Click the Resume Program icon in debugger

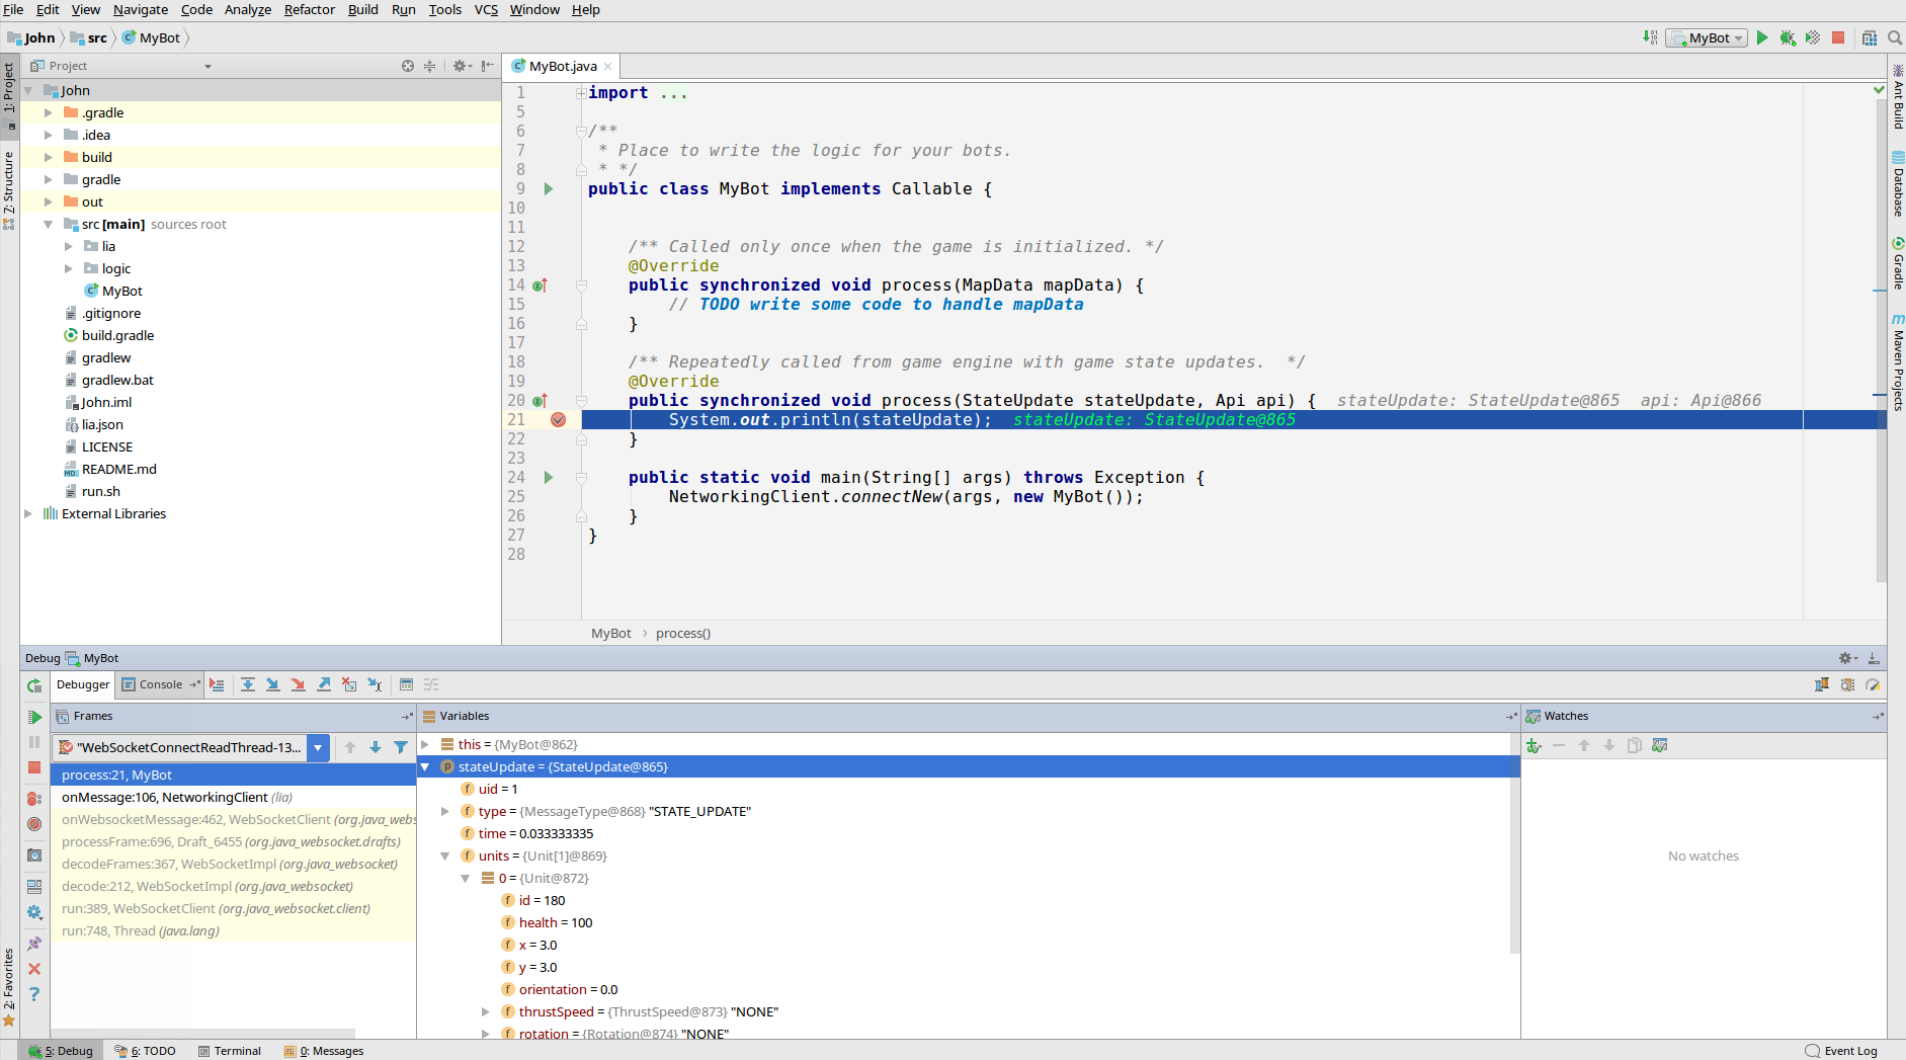[34, 716]
